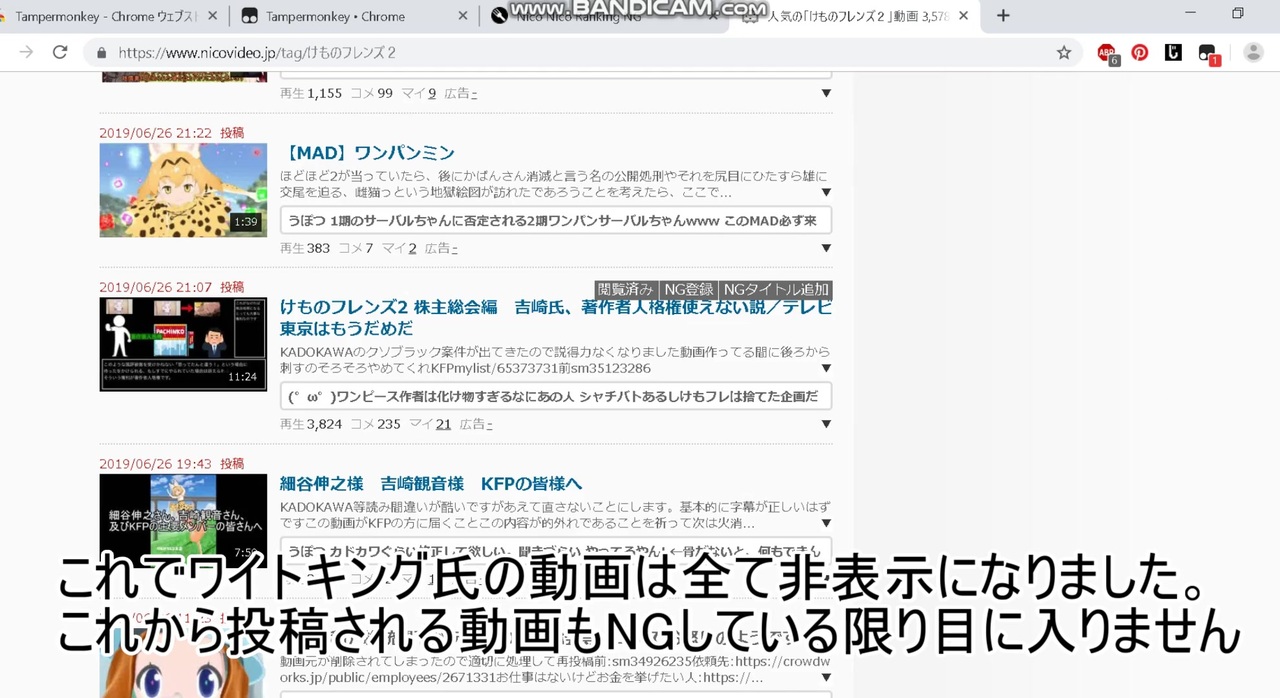Expand the description of 株主総会編 video
The height and width of the screenshot is (698, 1280).
pyautogui.click(x=826, y=368)
